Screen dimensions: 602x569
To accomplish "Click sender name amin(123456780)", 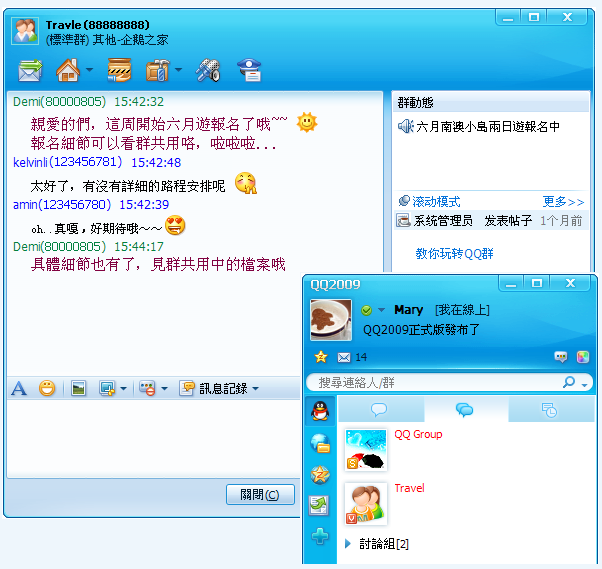I will (62, 204).
